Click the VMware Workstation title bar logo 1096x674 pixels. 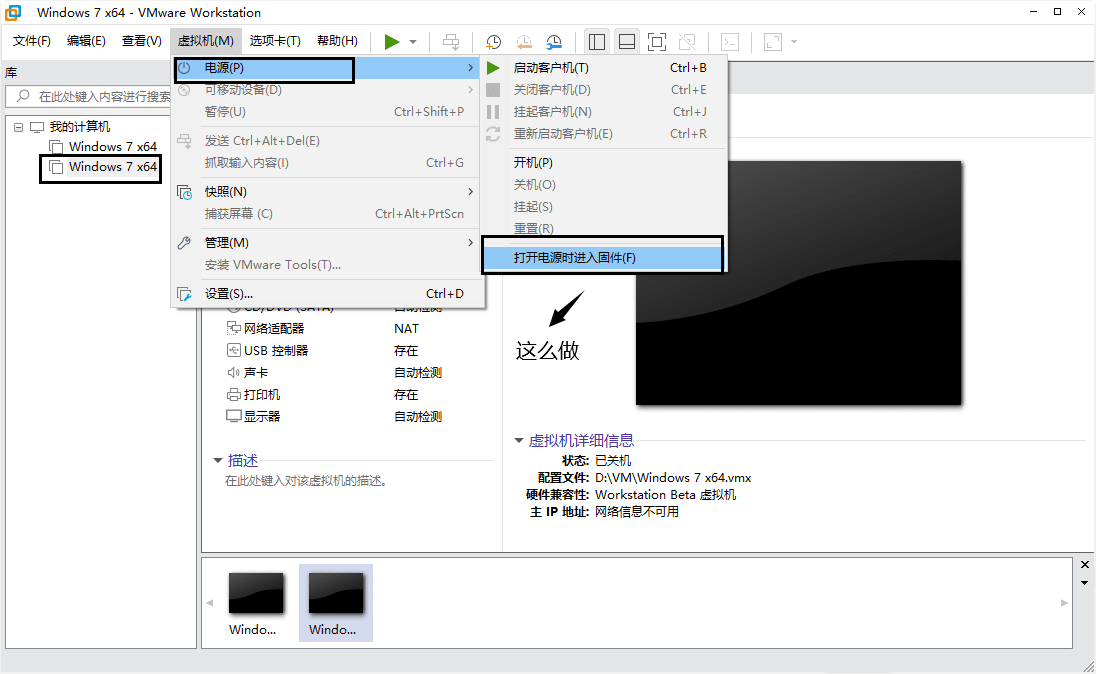click(13, 13)
